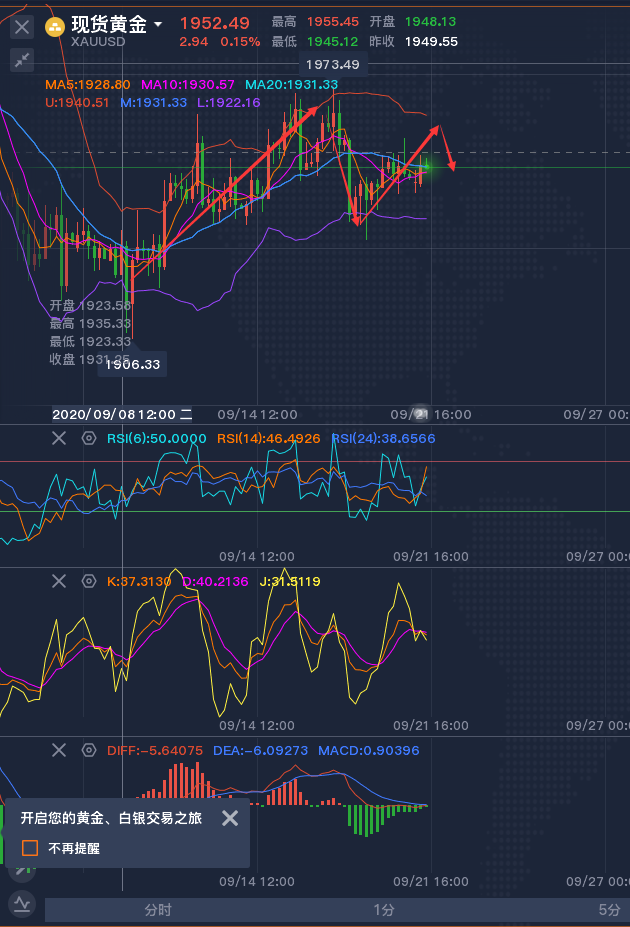Screen dimensions: 630x927
Task: Open the 现货黄金 symbol dropdown arrow
Action: tap(158, 24)
